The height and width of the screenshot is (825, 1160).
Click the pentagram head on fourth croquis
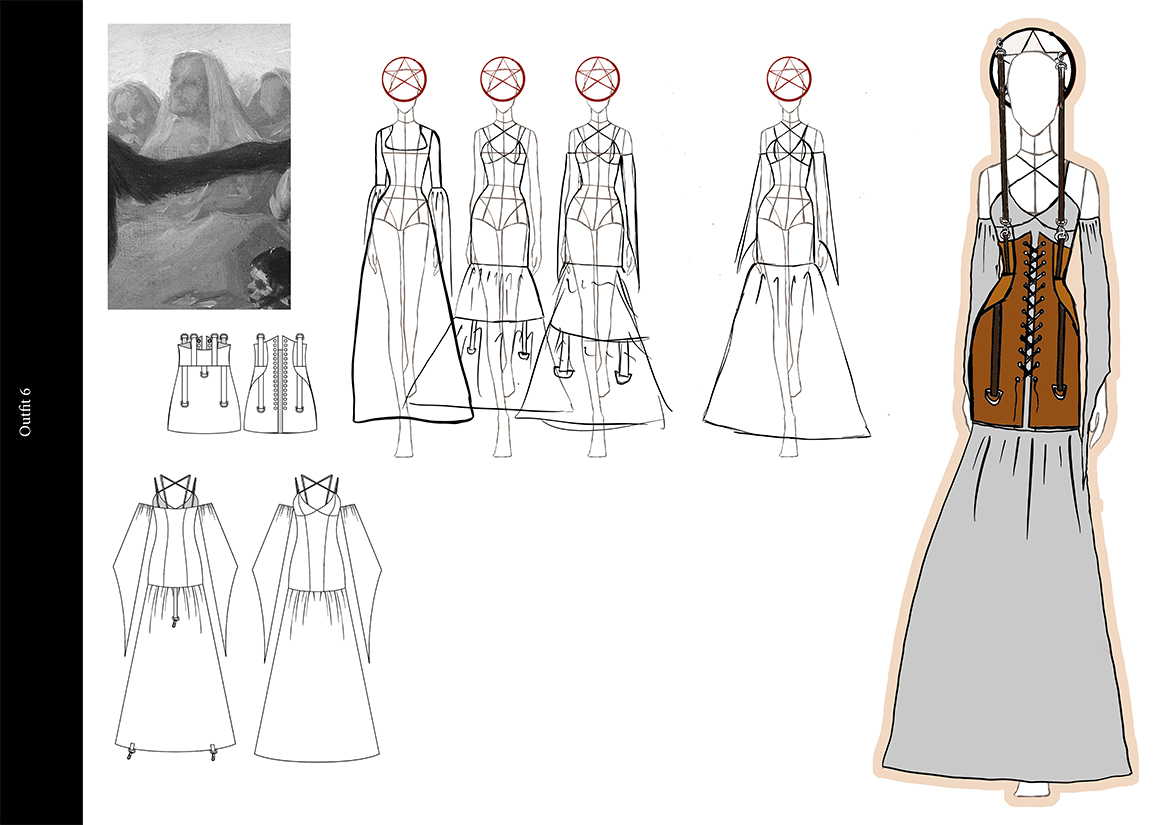pyautogui.click(x=789, y=78)
